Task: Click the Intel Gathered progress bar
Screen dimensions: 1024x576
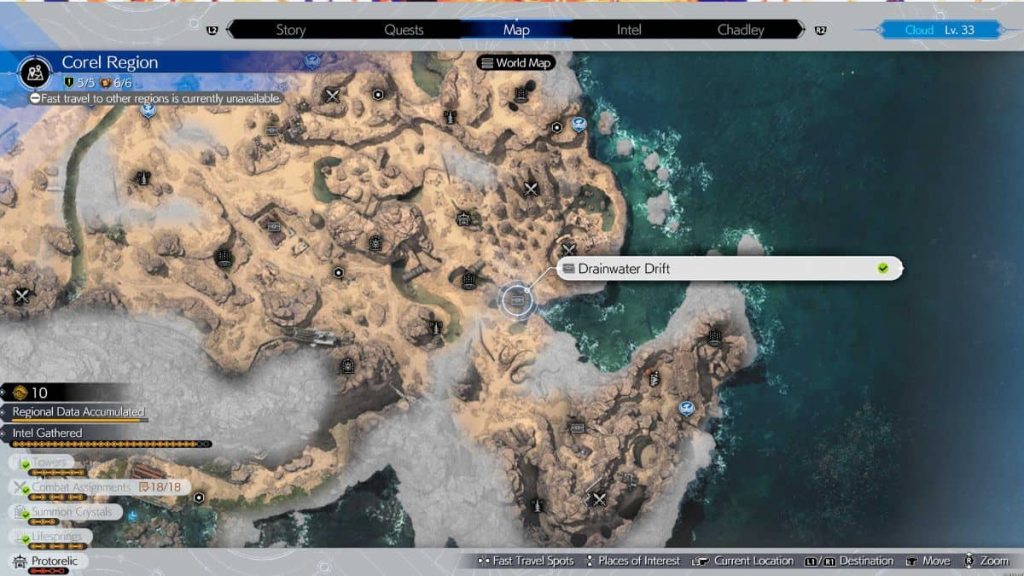Action: [x=112, y=444]
